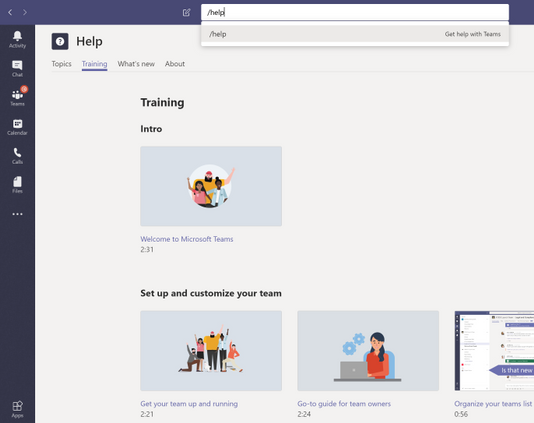Open the Chat section

click(17, 68)
